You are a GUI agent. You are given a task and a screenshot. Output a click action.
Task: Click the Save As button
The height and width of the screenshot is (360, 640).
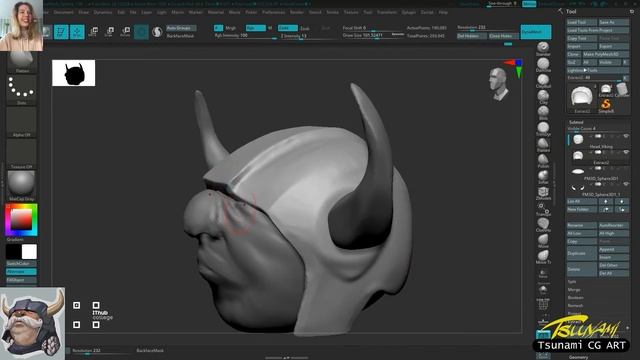[x=614, y=22]
